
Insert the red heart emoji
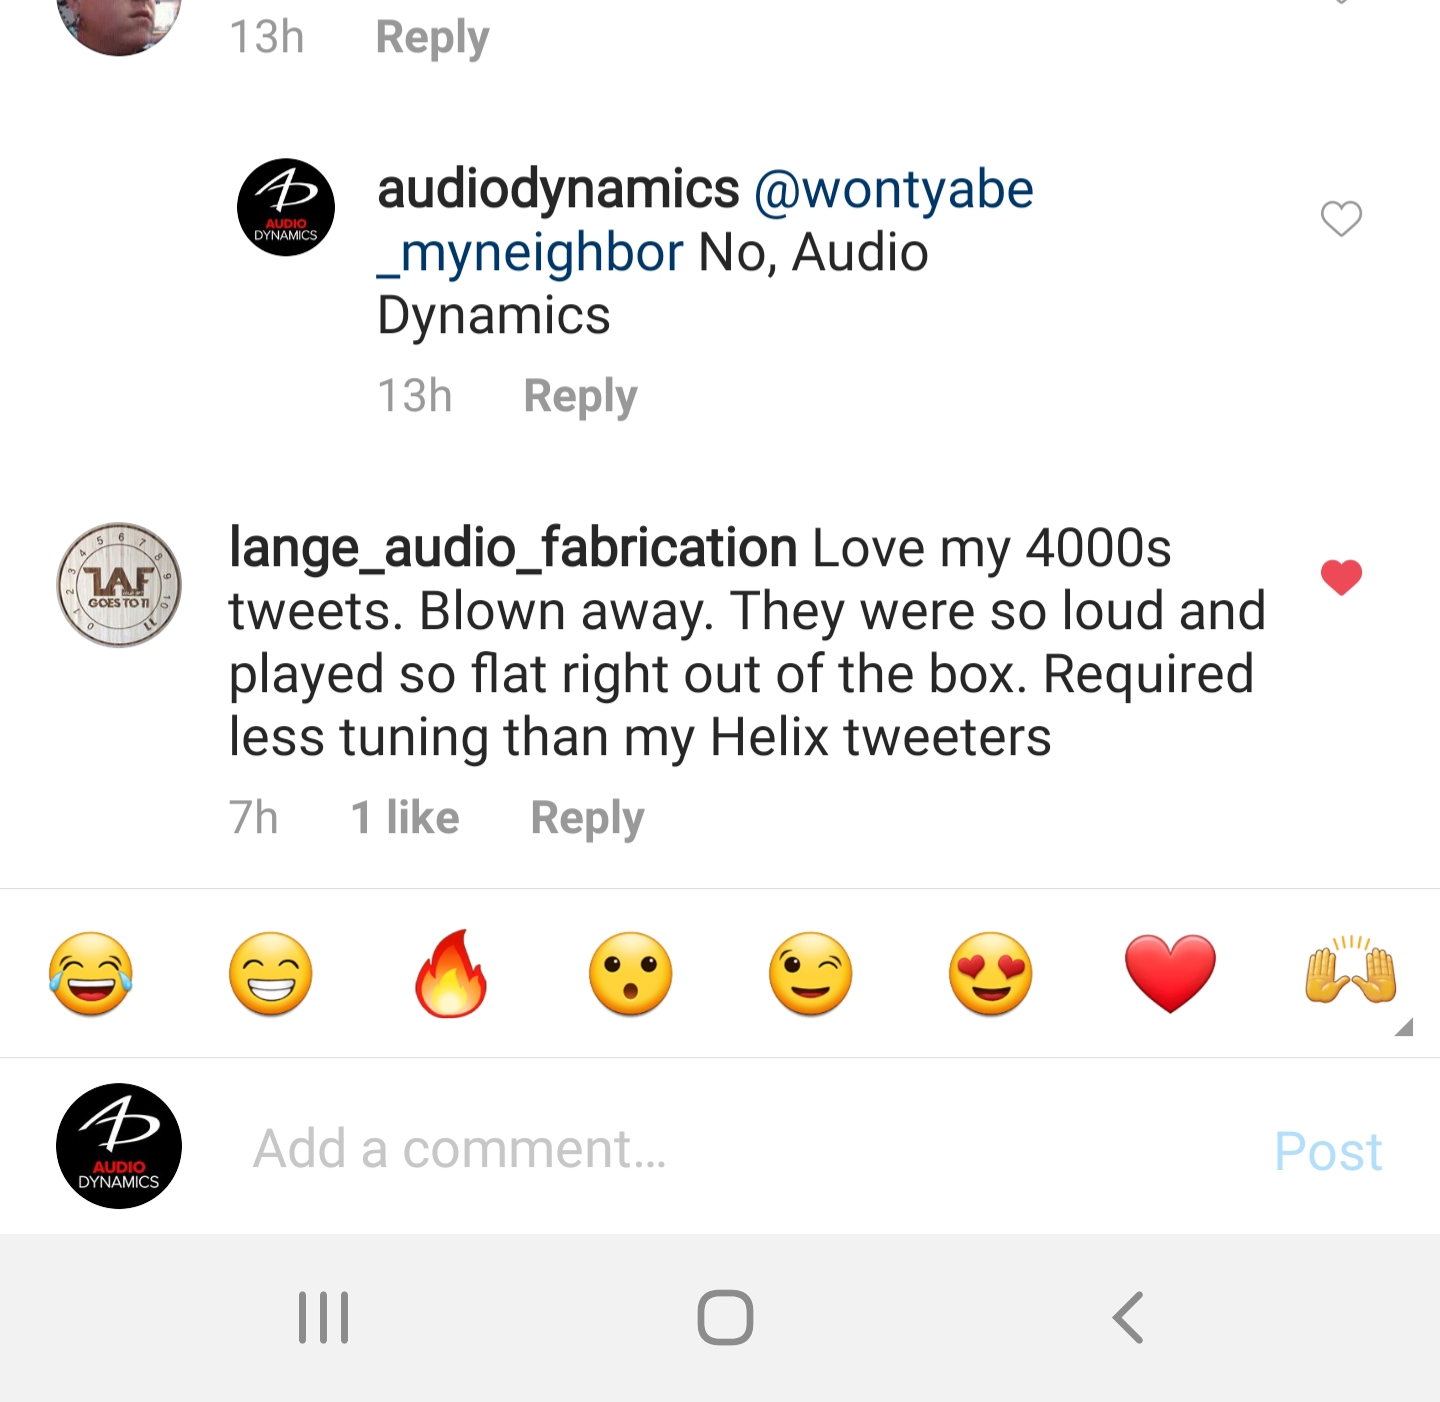tap(1171, 974)
